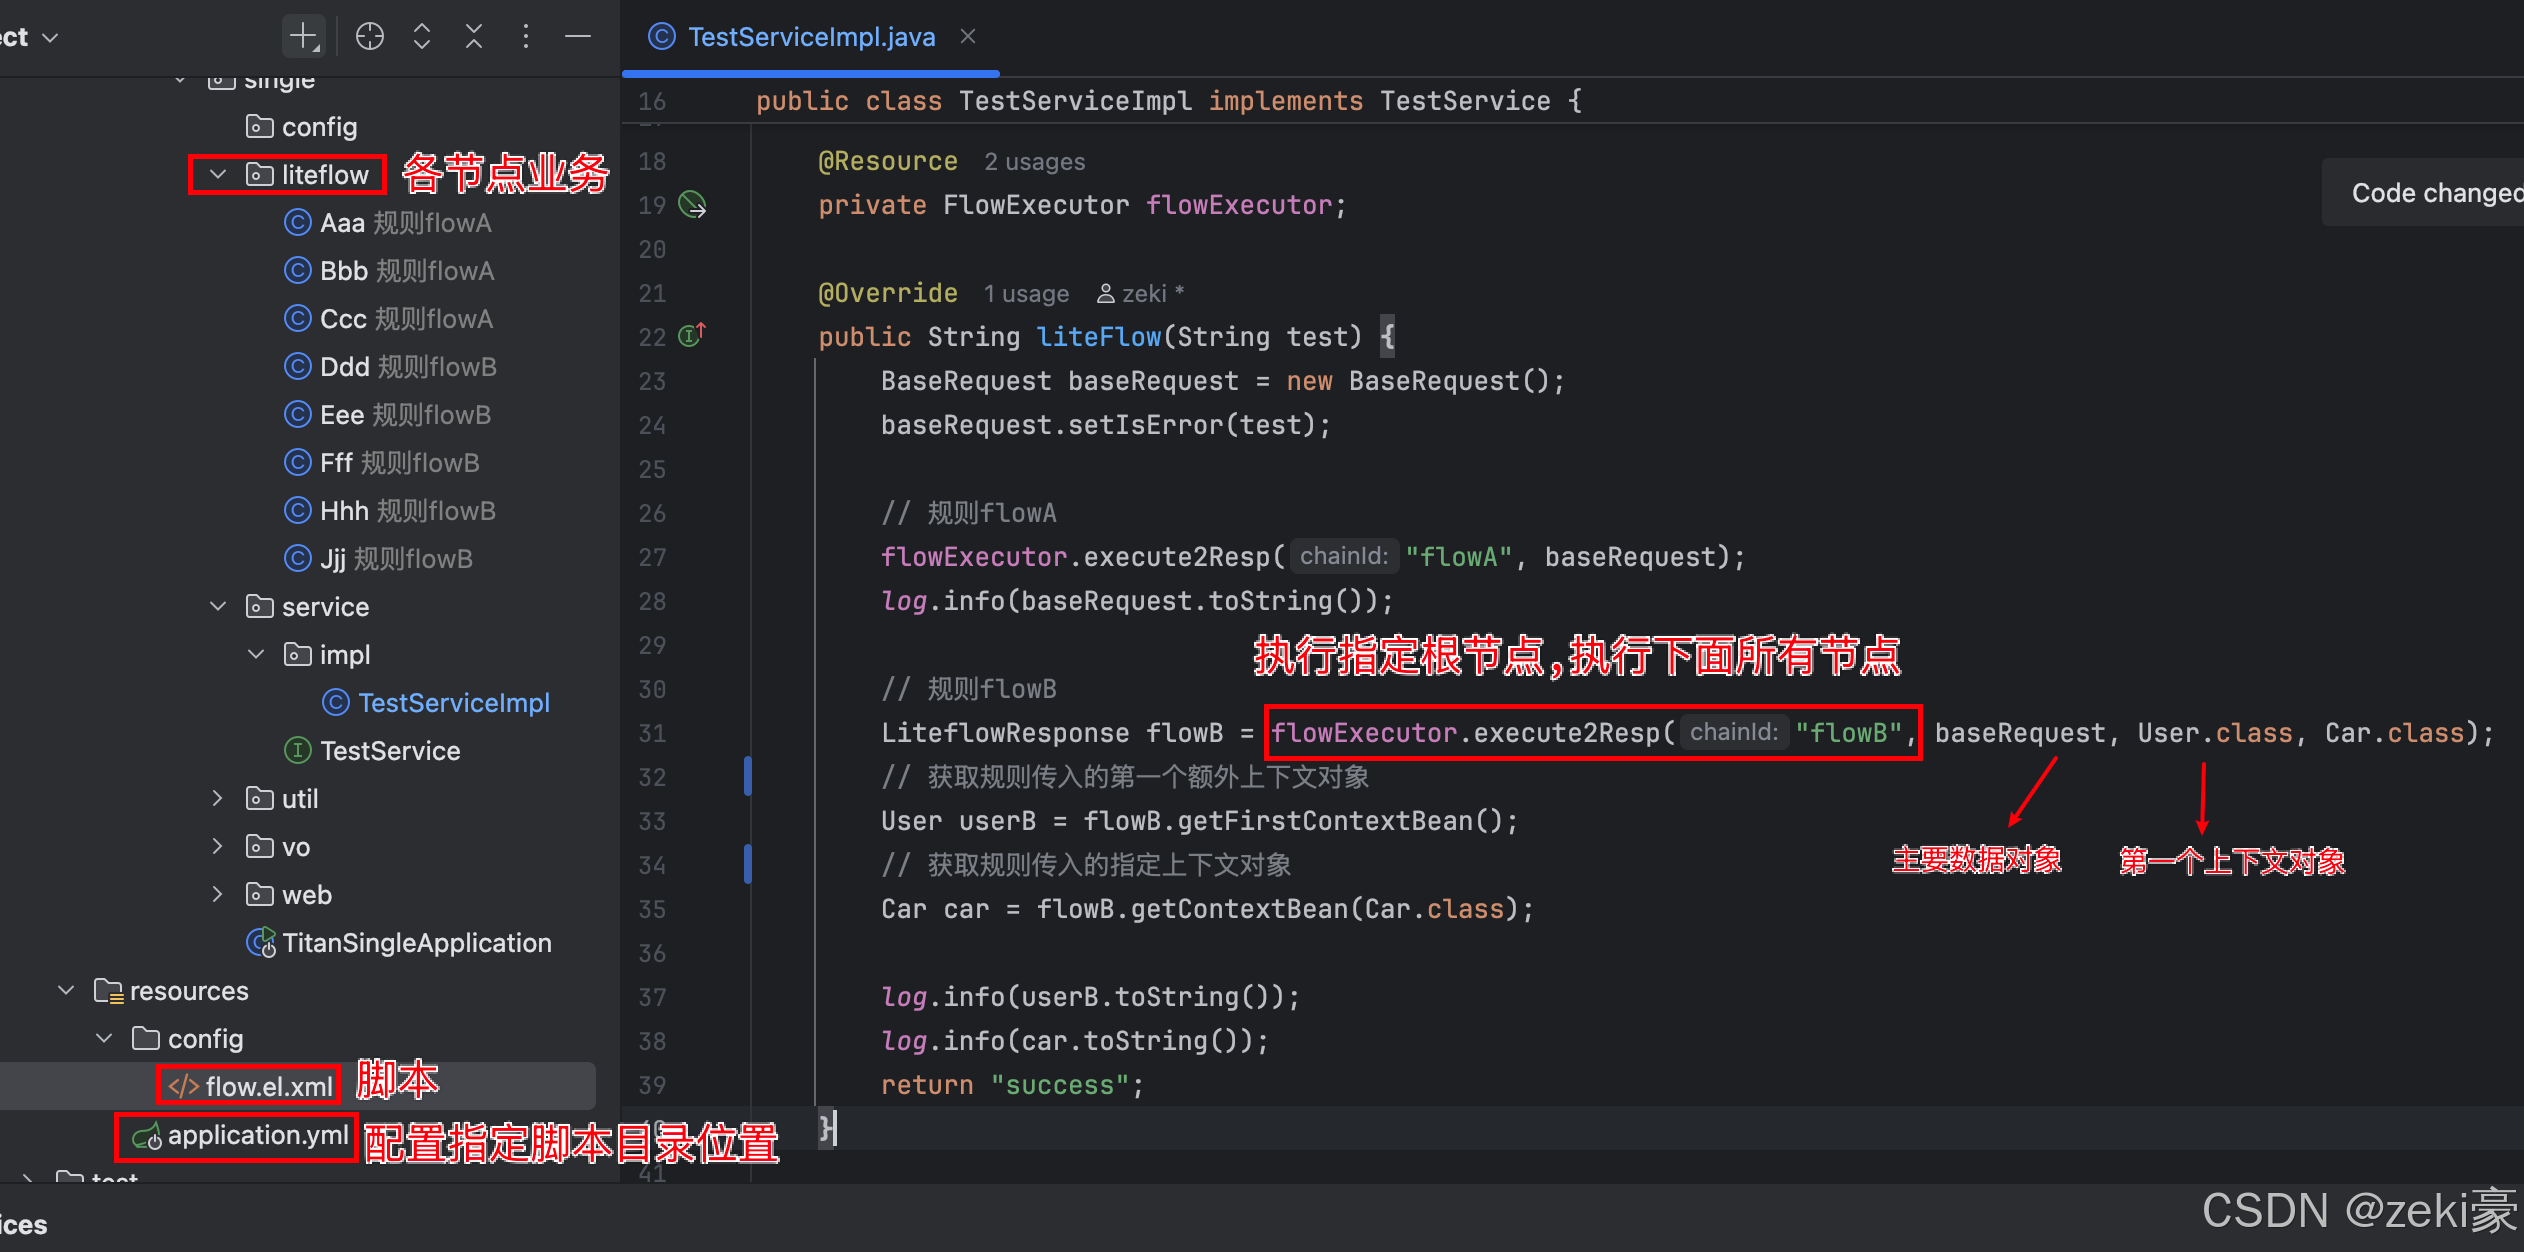This screenshot has width=2524, height=1252.
Task: Click the gutter bean icon on line 19
Action: tap(692, 205)
